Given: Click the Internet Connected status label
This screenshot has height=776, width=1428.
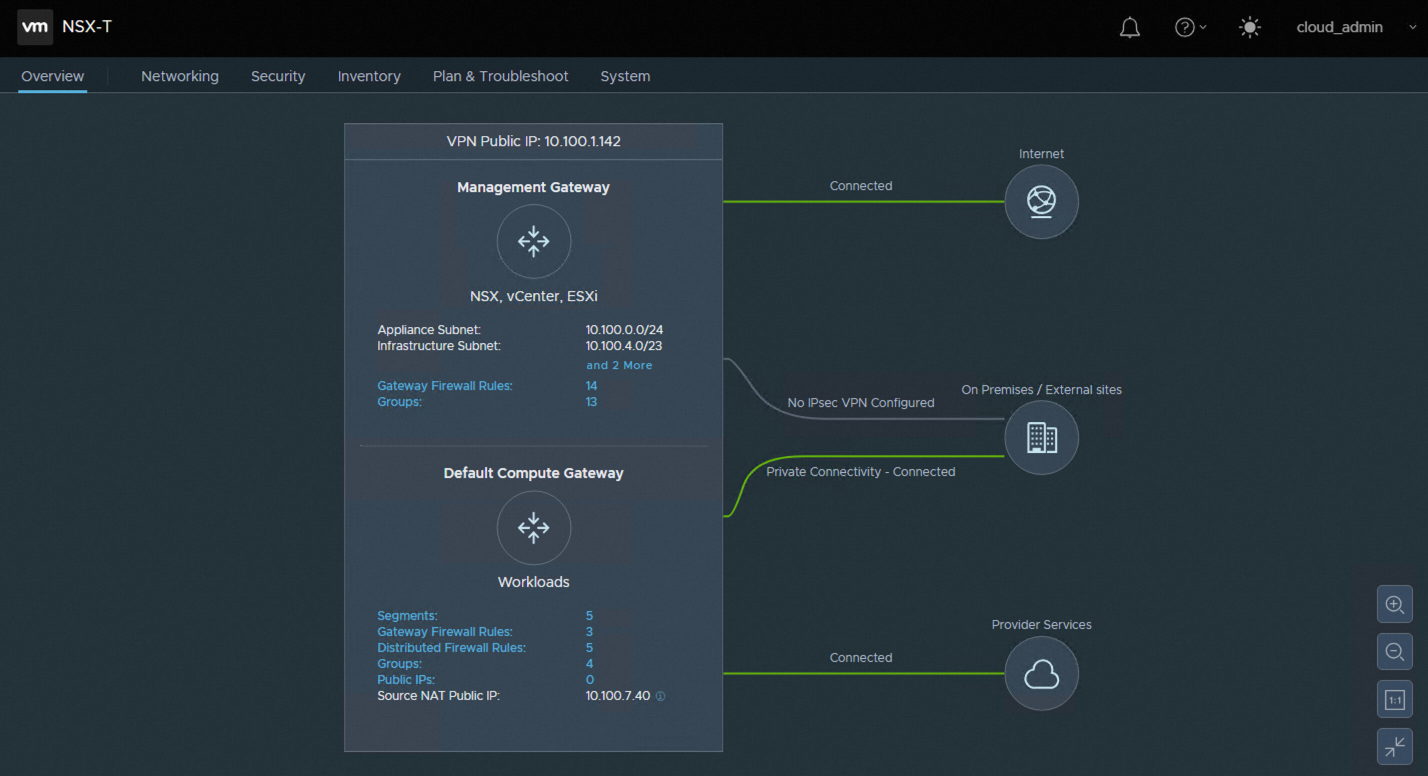Looking at the screenshot, I should click(861, 186).
